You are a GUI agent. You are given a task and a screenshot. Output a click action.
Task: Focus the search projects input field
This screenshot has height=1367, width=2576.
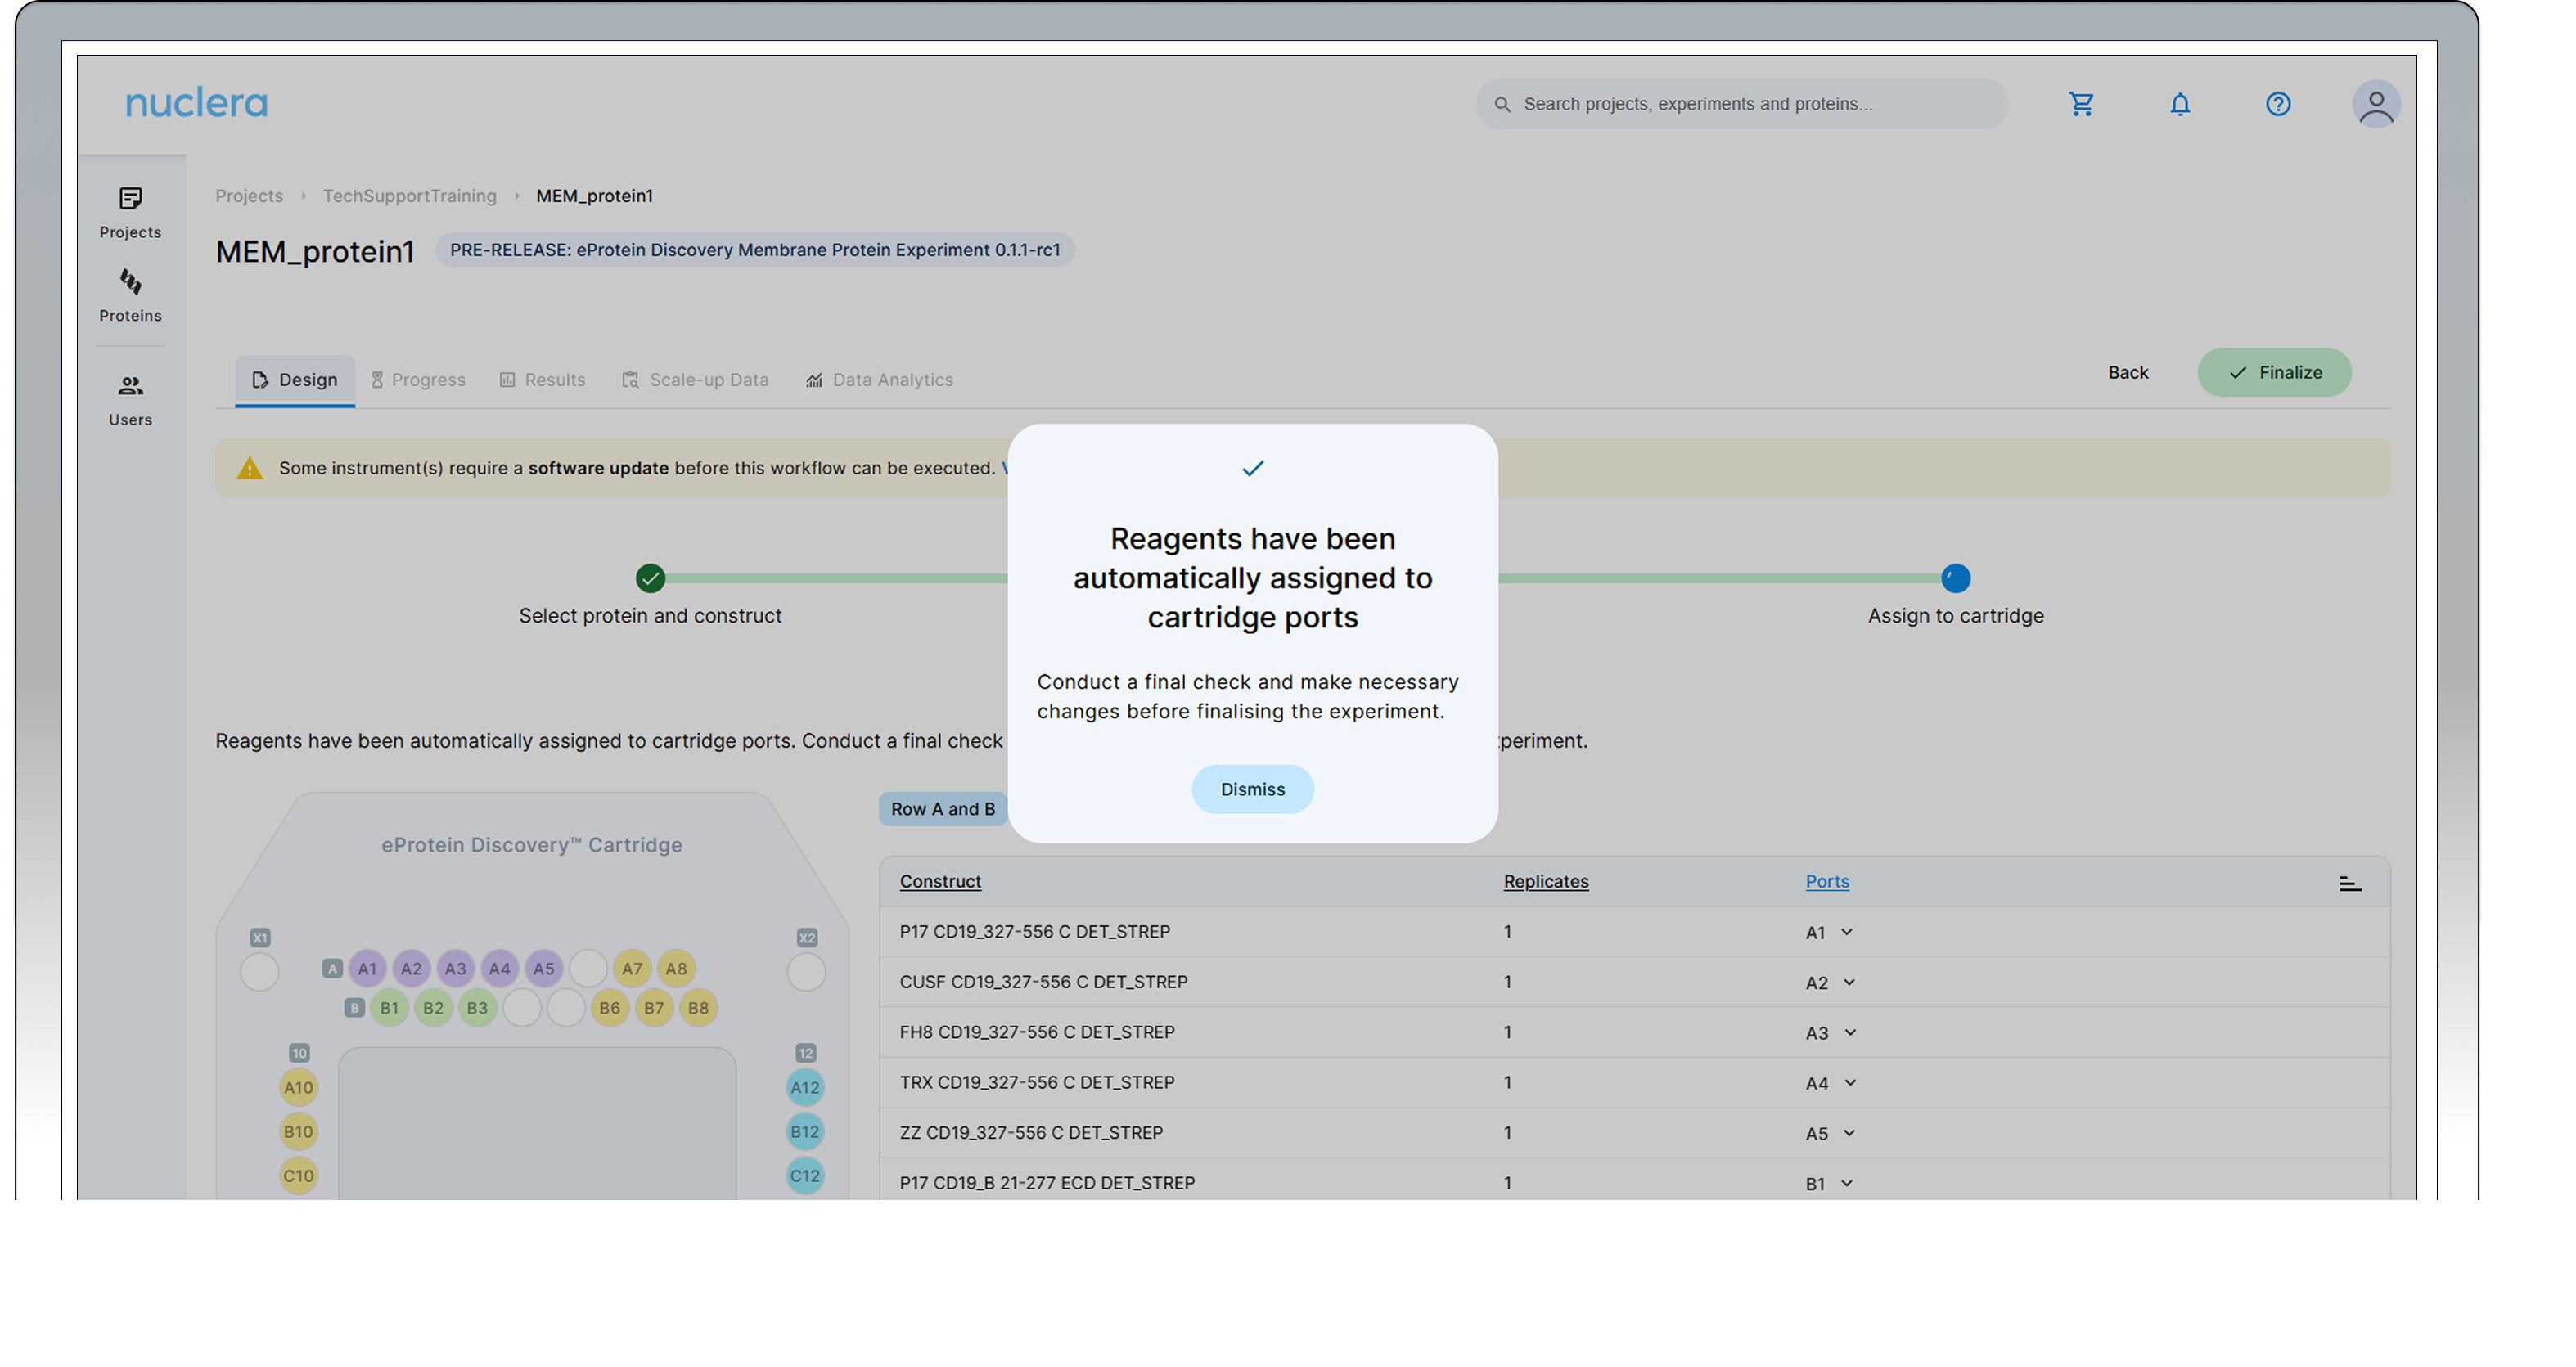pos(1742,104)
